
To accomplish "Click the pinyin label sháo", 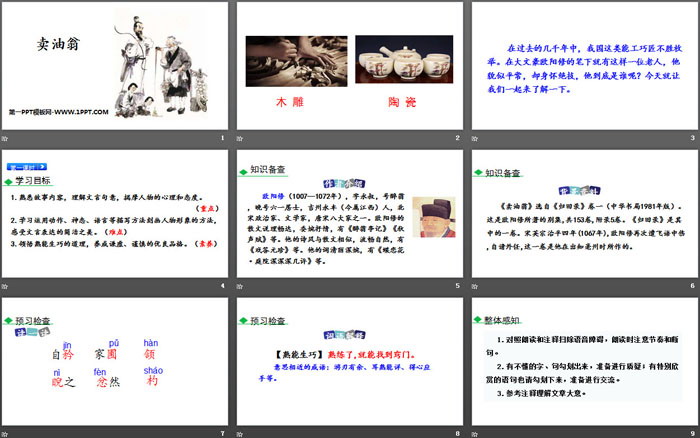I will click(153, 370).
